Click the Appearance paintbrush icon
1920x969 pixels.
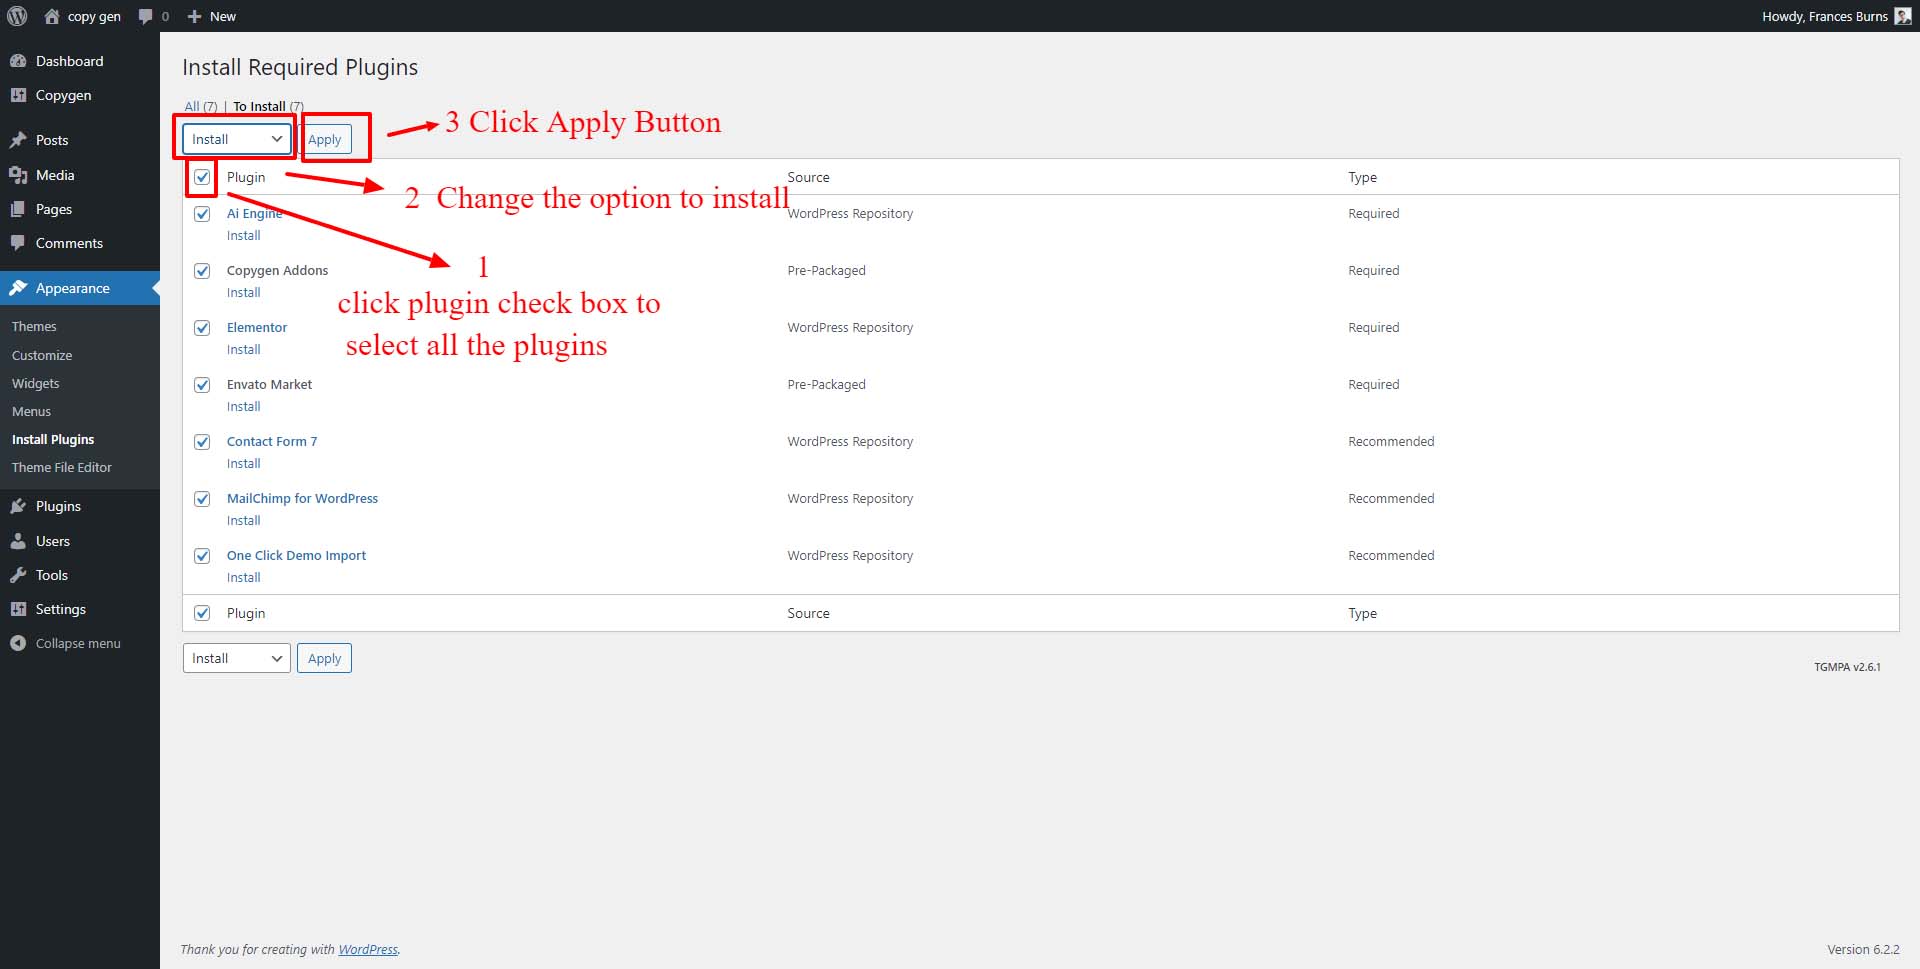pos(18,288)
